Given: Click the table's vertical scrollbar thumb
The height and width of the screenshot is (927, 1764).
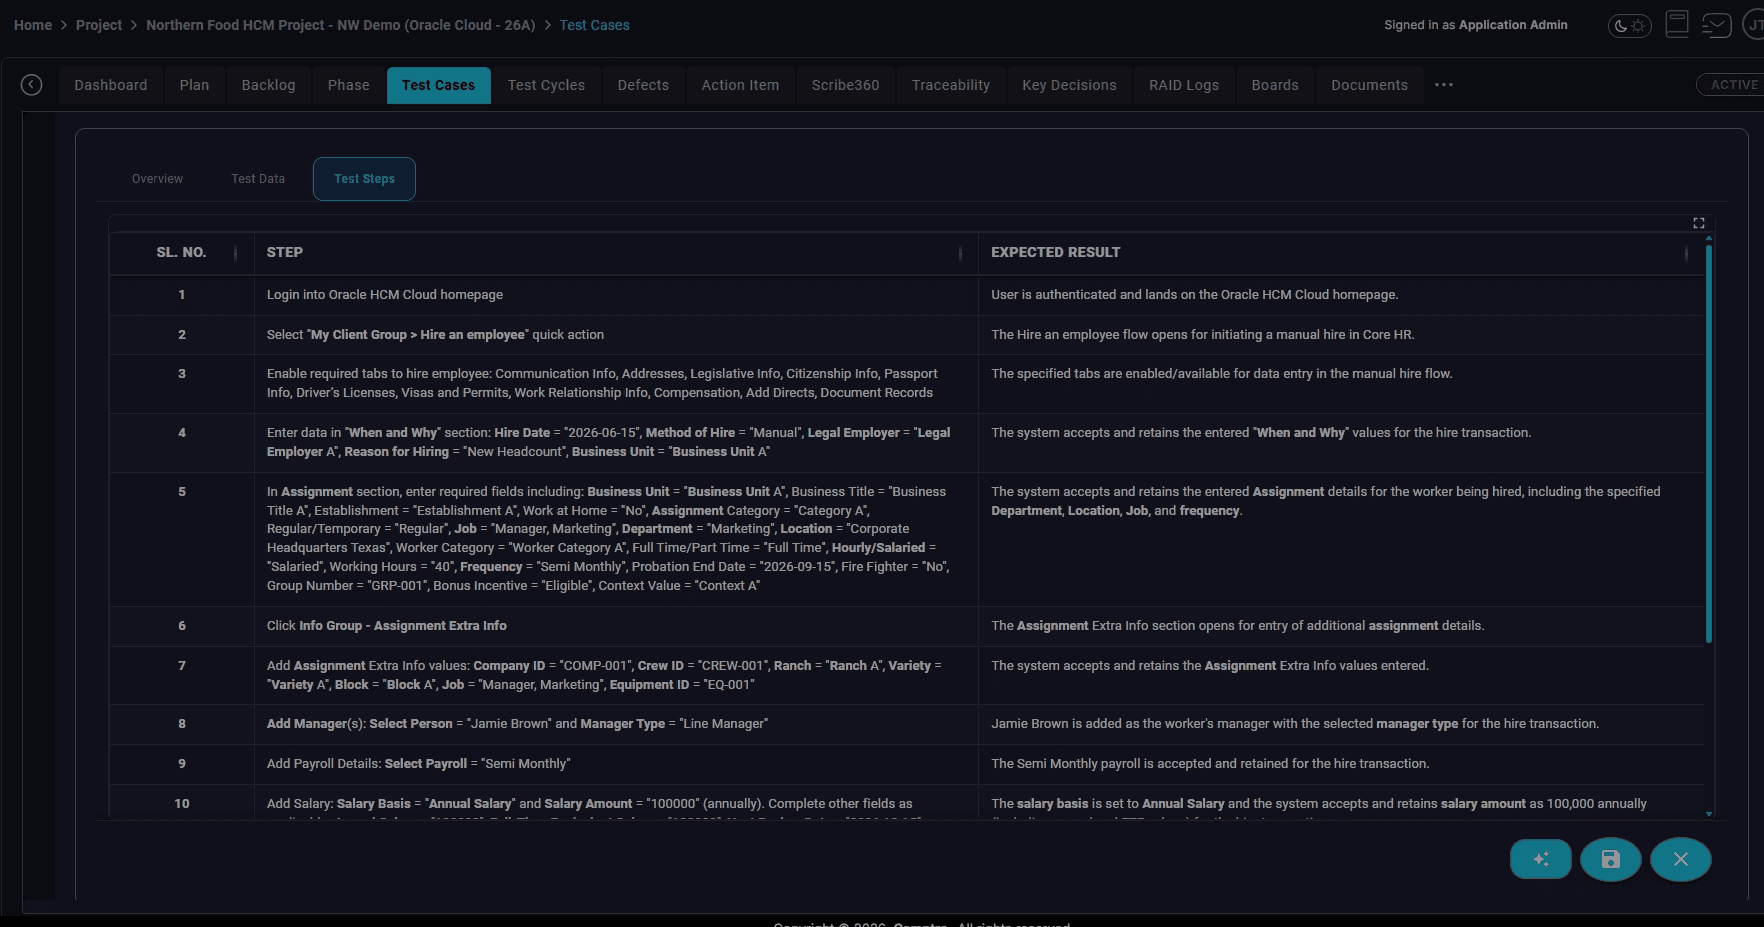Looking at the screenshot, I should pyautogui.click(x=1709, y=443).
